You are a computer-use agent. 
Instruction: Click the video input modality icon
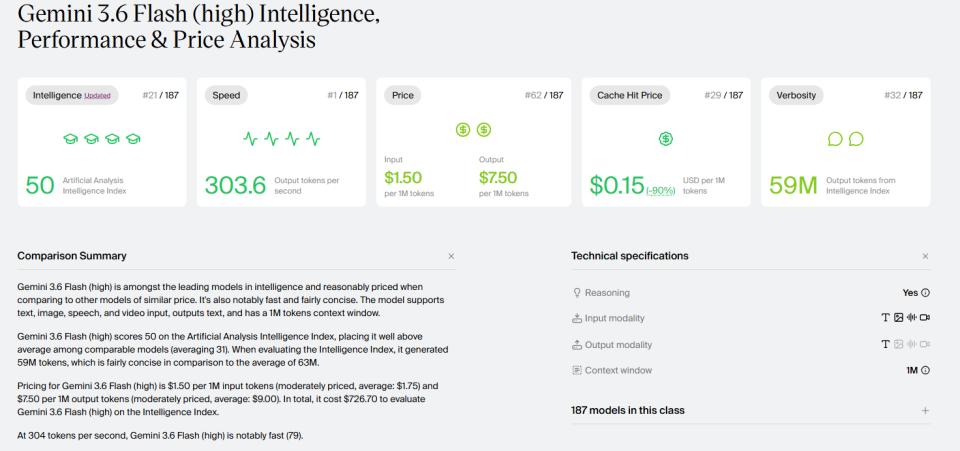pyautogui.click(x=925, y=318)
